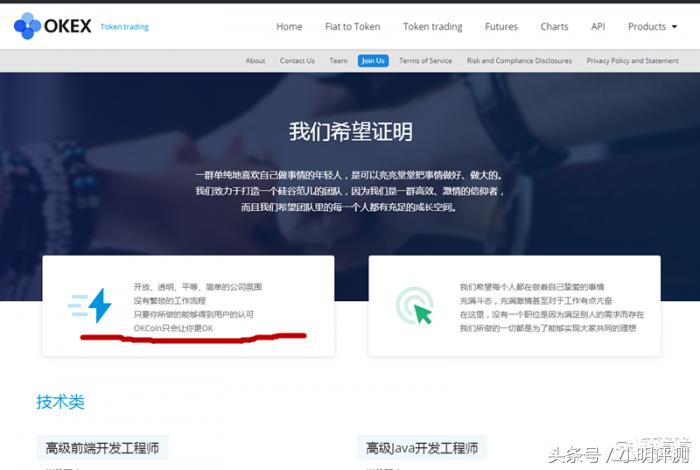Click the line 开放、透明、平等、简单的公司氛围

198,287
